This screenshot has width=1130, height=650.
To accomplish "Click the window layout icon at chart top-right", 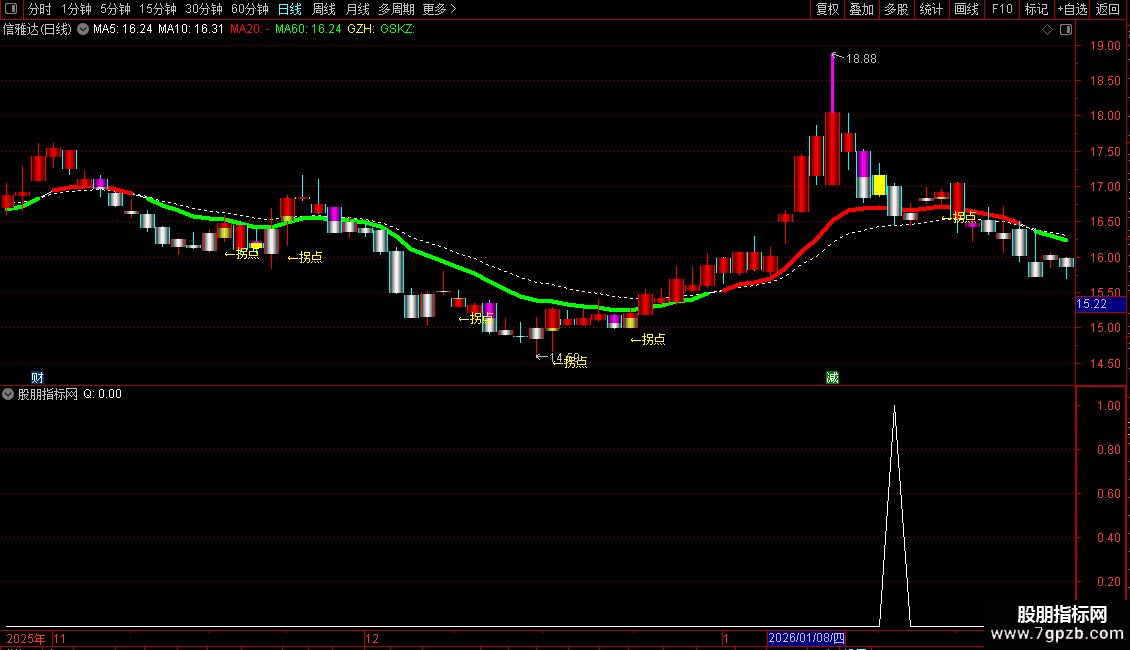I will tap(1066, 30).
